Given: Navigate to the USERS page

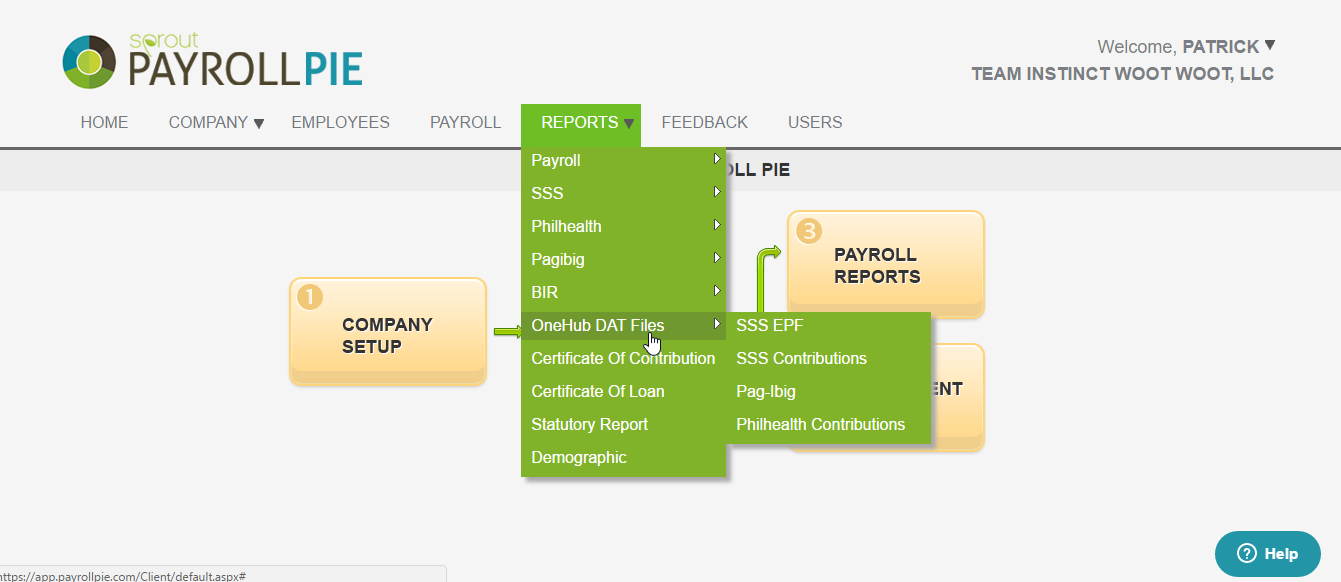Looking at the screenshot, I should point(814,122).
